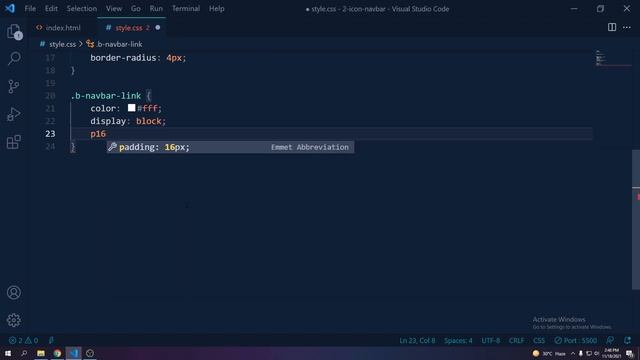Open Run and Debug view
Viewport: 640px width, 360px height.
pyautogui.click(x=14, y=114)
